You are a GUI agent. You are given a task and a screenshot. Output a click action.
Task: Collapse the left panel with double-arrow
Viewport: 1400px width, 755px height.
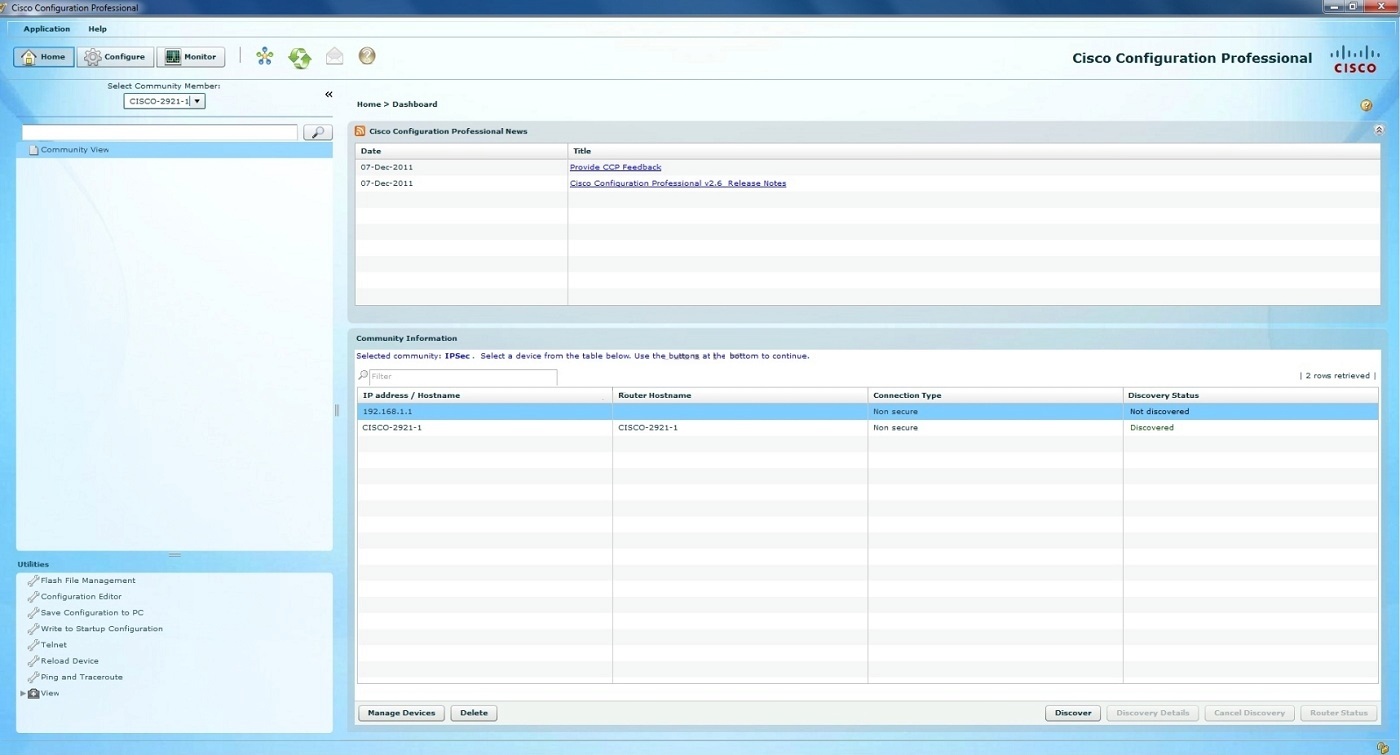[x=328, y=94]
